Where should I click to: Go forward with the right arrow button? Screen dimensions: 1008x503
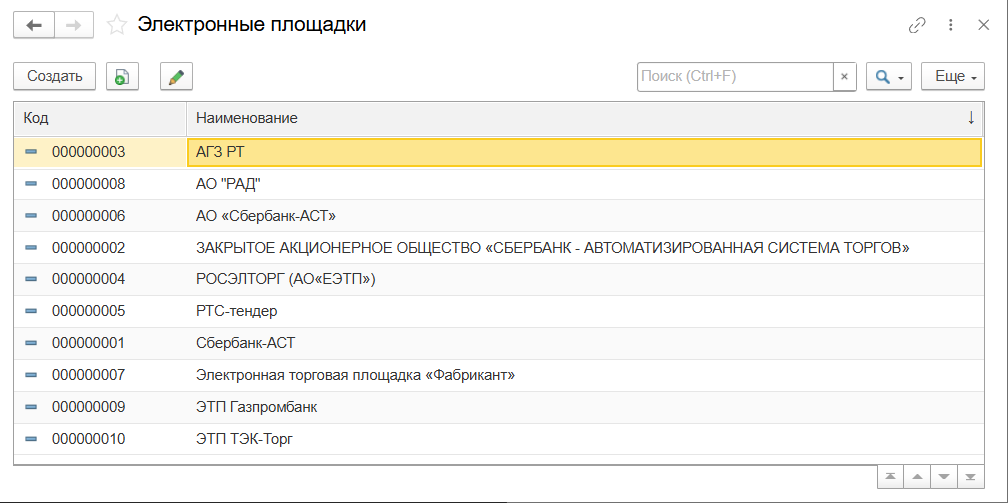(x=74, y=25)
